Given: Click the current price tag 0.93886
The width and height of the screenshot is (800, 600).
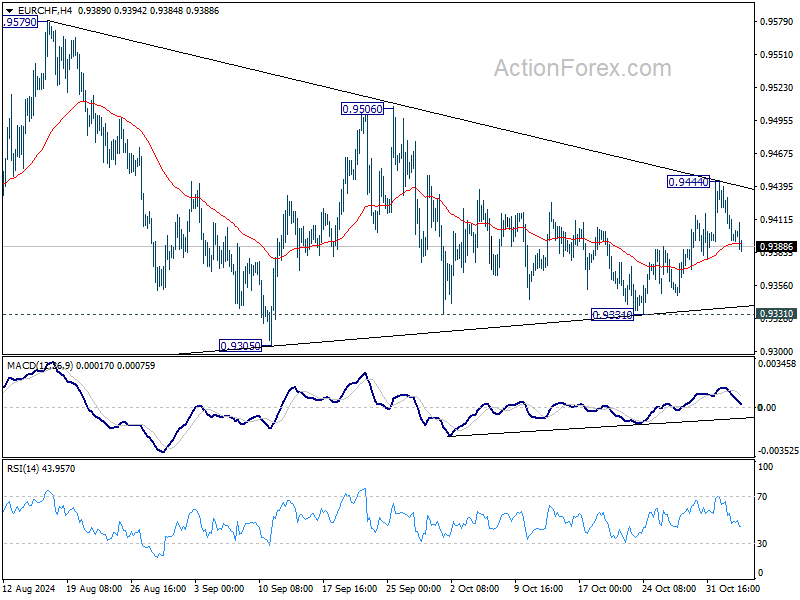Looking at the screenshot, I should [x=777, y=247].
